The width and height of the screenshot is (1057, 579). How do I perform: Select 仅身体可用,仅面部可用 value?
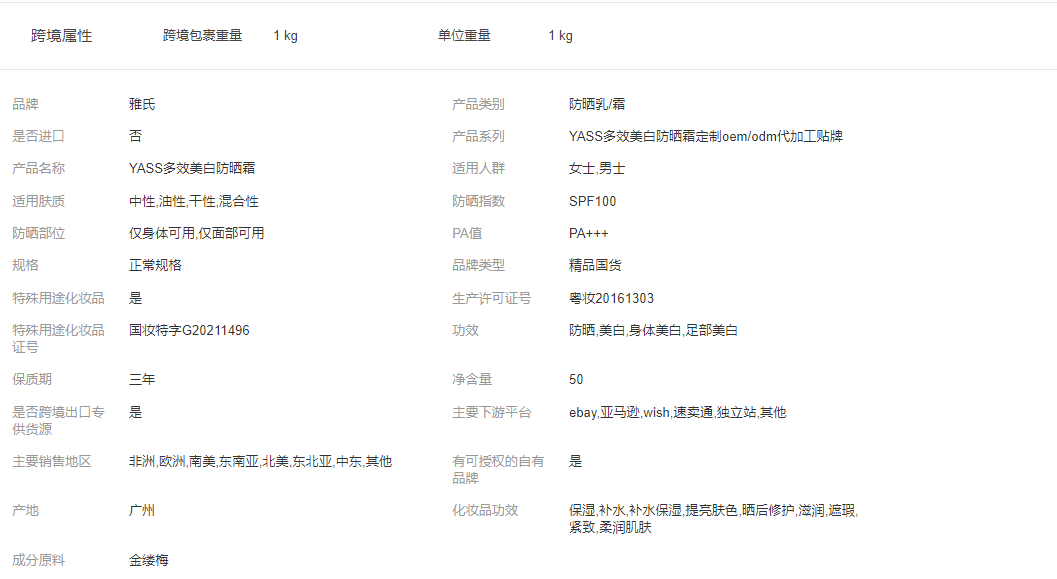point(196,233)
